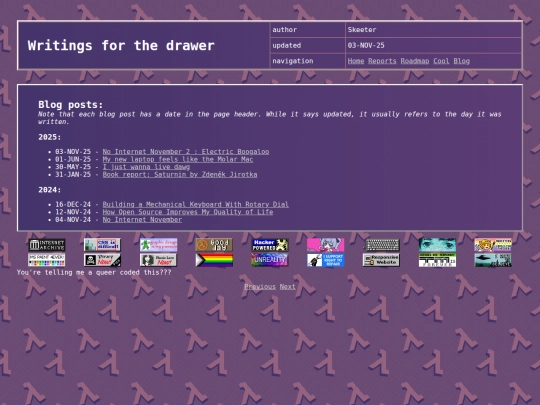Click the 'Writings for the drawer' page title

121,45
